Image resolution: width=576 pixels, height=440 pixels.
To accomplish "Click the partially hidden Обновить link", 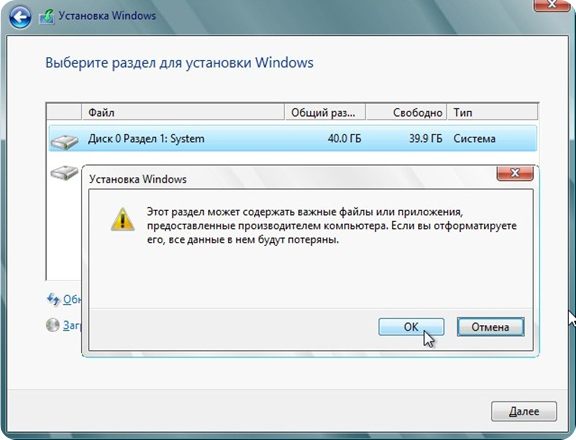I will pyautogui.click(x=72, y=300).
